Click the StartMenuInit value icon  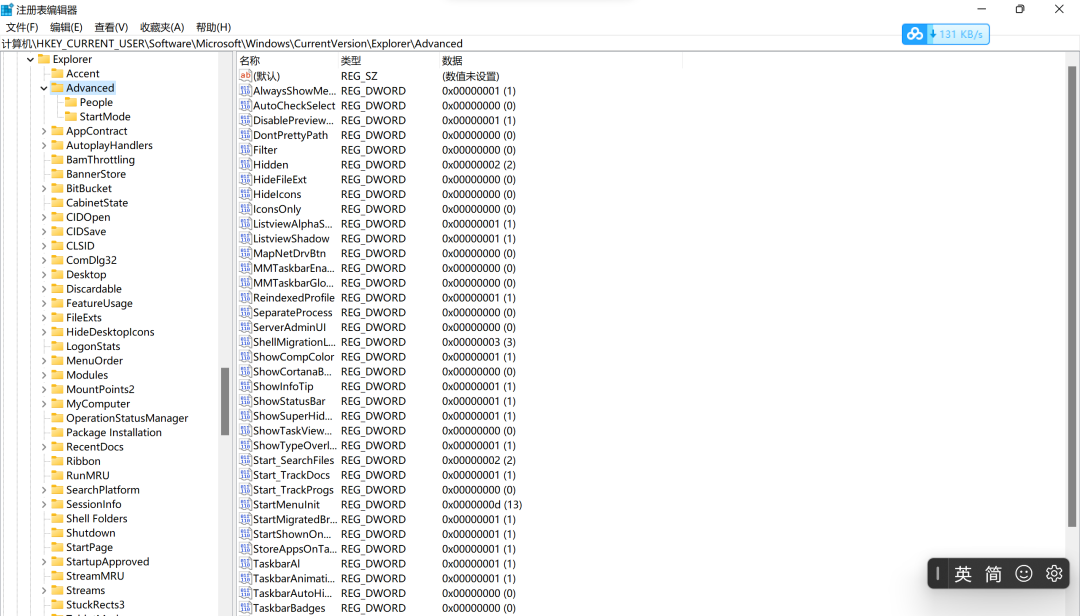pyautogui.click(x=245, y=504)
